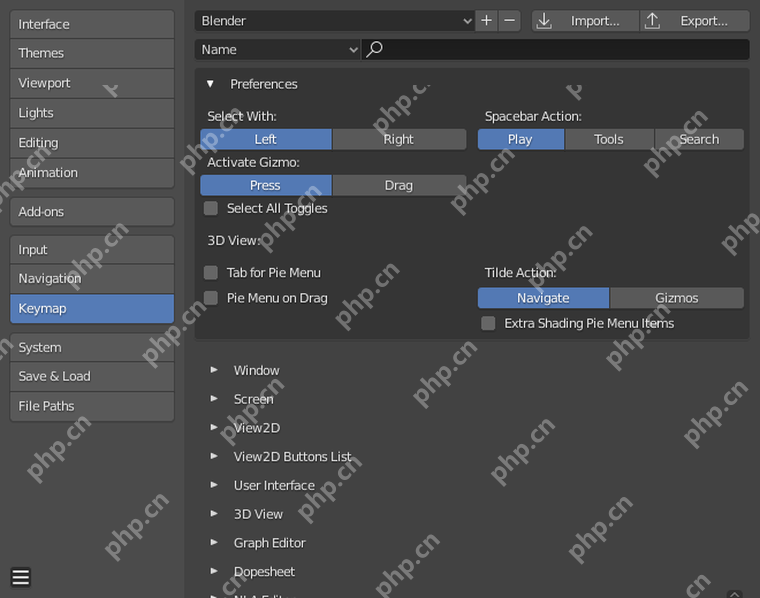Open the Name filter type dropdown
Viewport: 760px width, 598px height.
click(x=277, y=49)
